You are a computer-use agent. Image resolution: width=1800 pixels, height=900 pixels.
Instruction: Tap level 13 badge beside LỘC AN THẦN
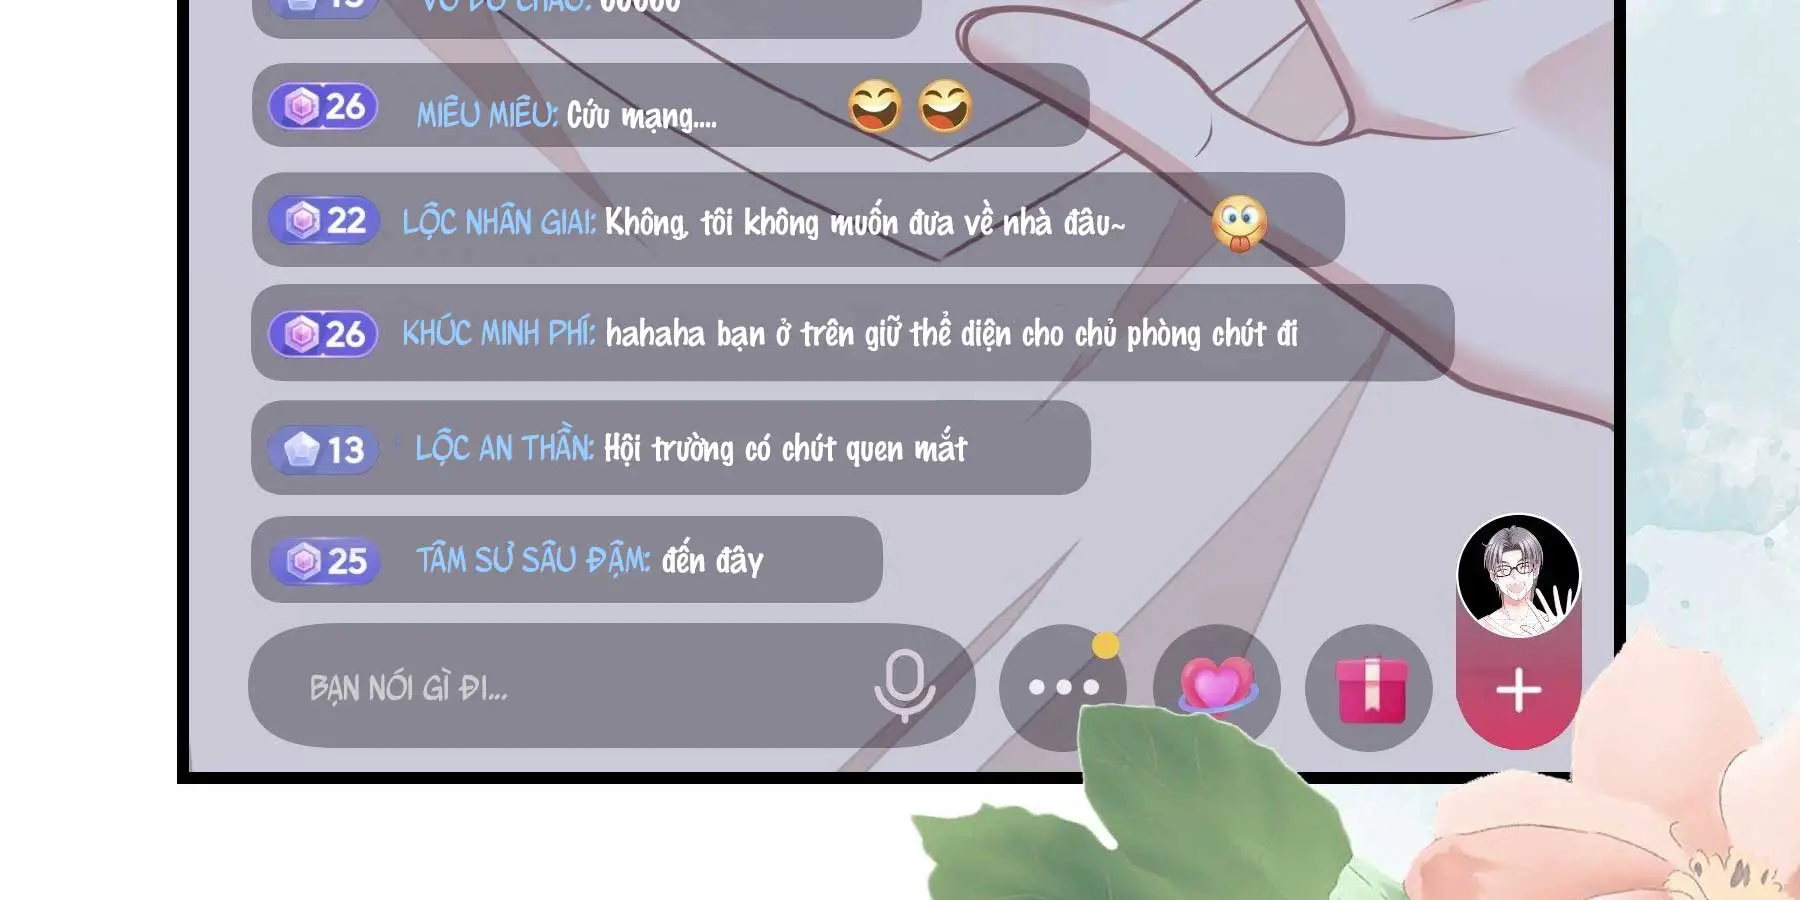tap(324, 450)
